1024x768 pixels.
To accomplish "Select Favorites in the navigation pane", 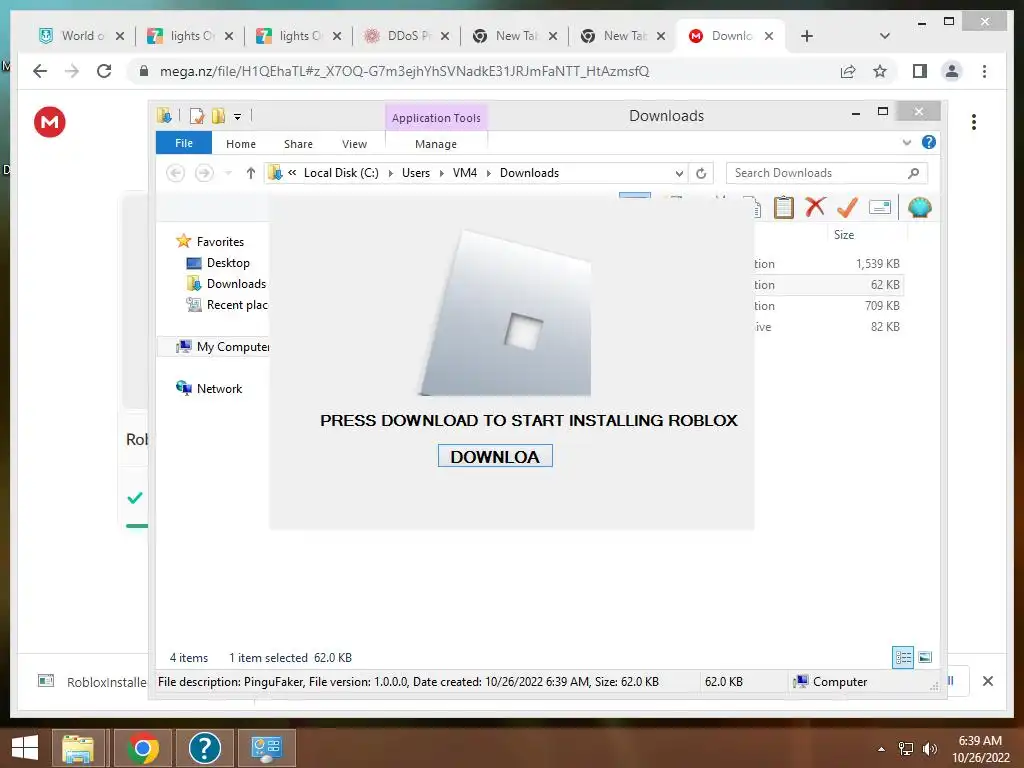I will 220,242.
